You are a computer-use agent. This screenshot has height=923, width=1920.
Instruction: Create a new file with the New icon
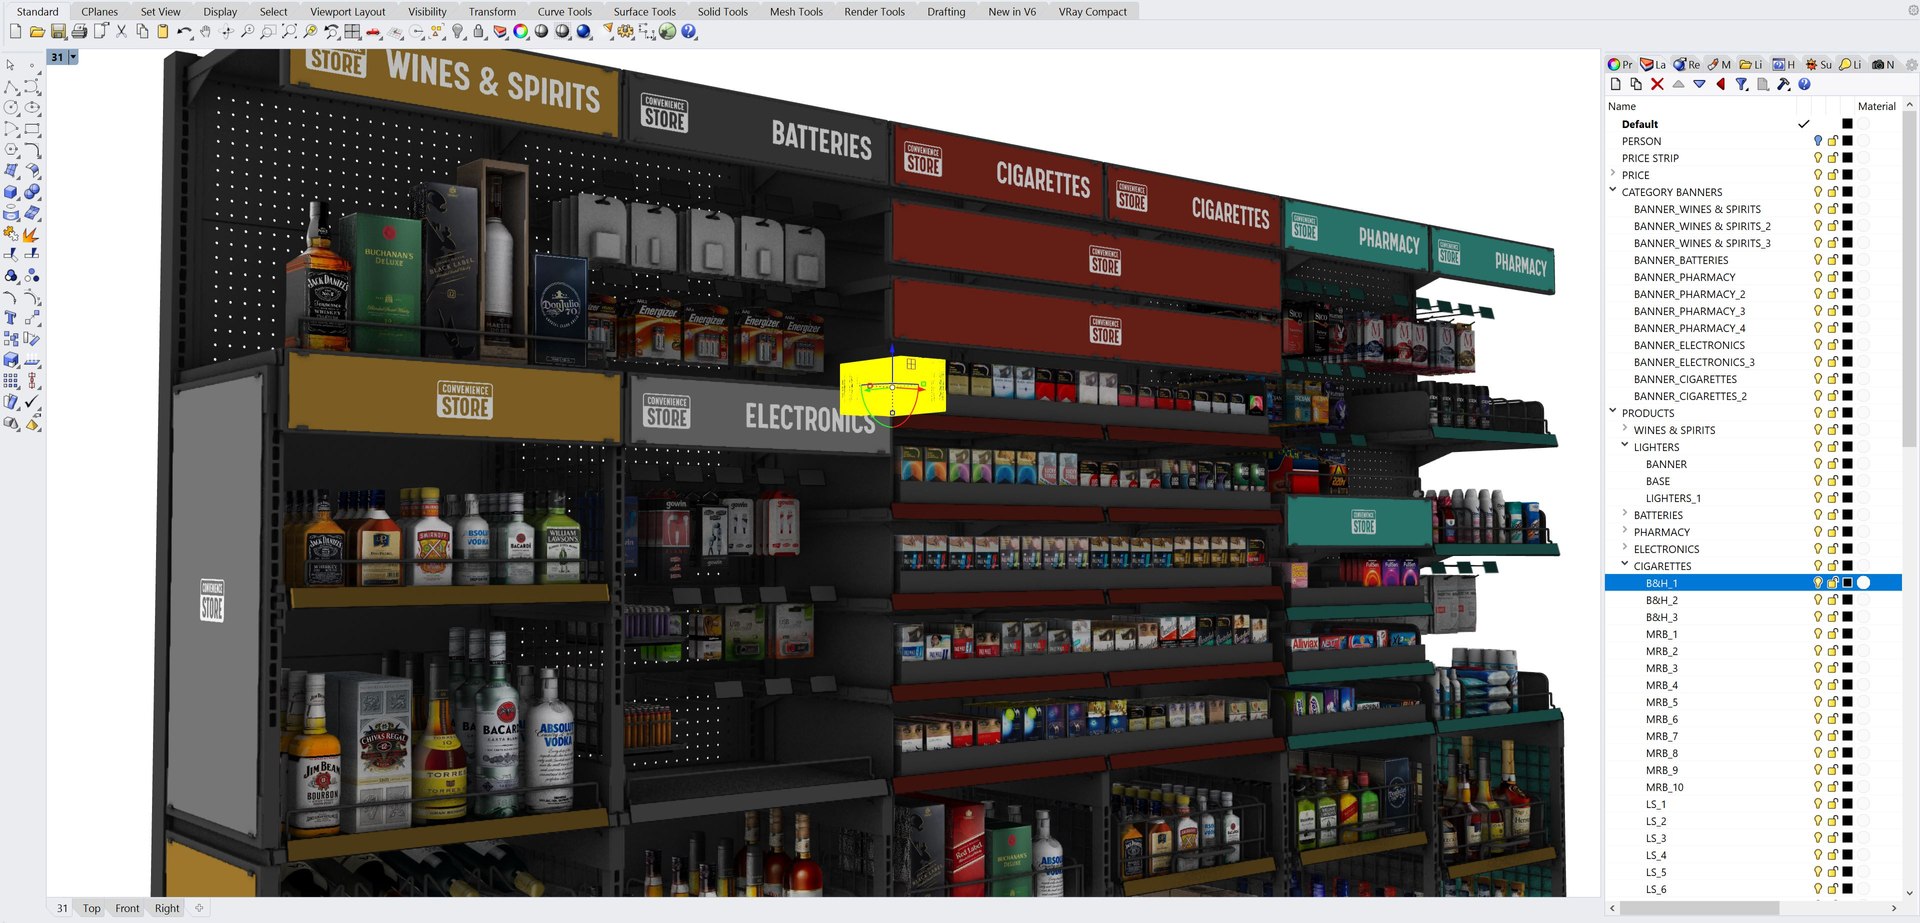tap(15, 32)
